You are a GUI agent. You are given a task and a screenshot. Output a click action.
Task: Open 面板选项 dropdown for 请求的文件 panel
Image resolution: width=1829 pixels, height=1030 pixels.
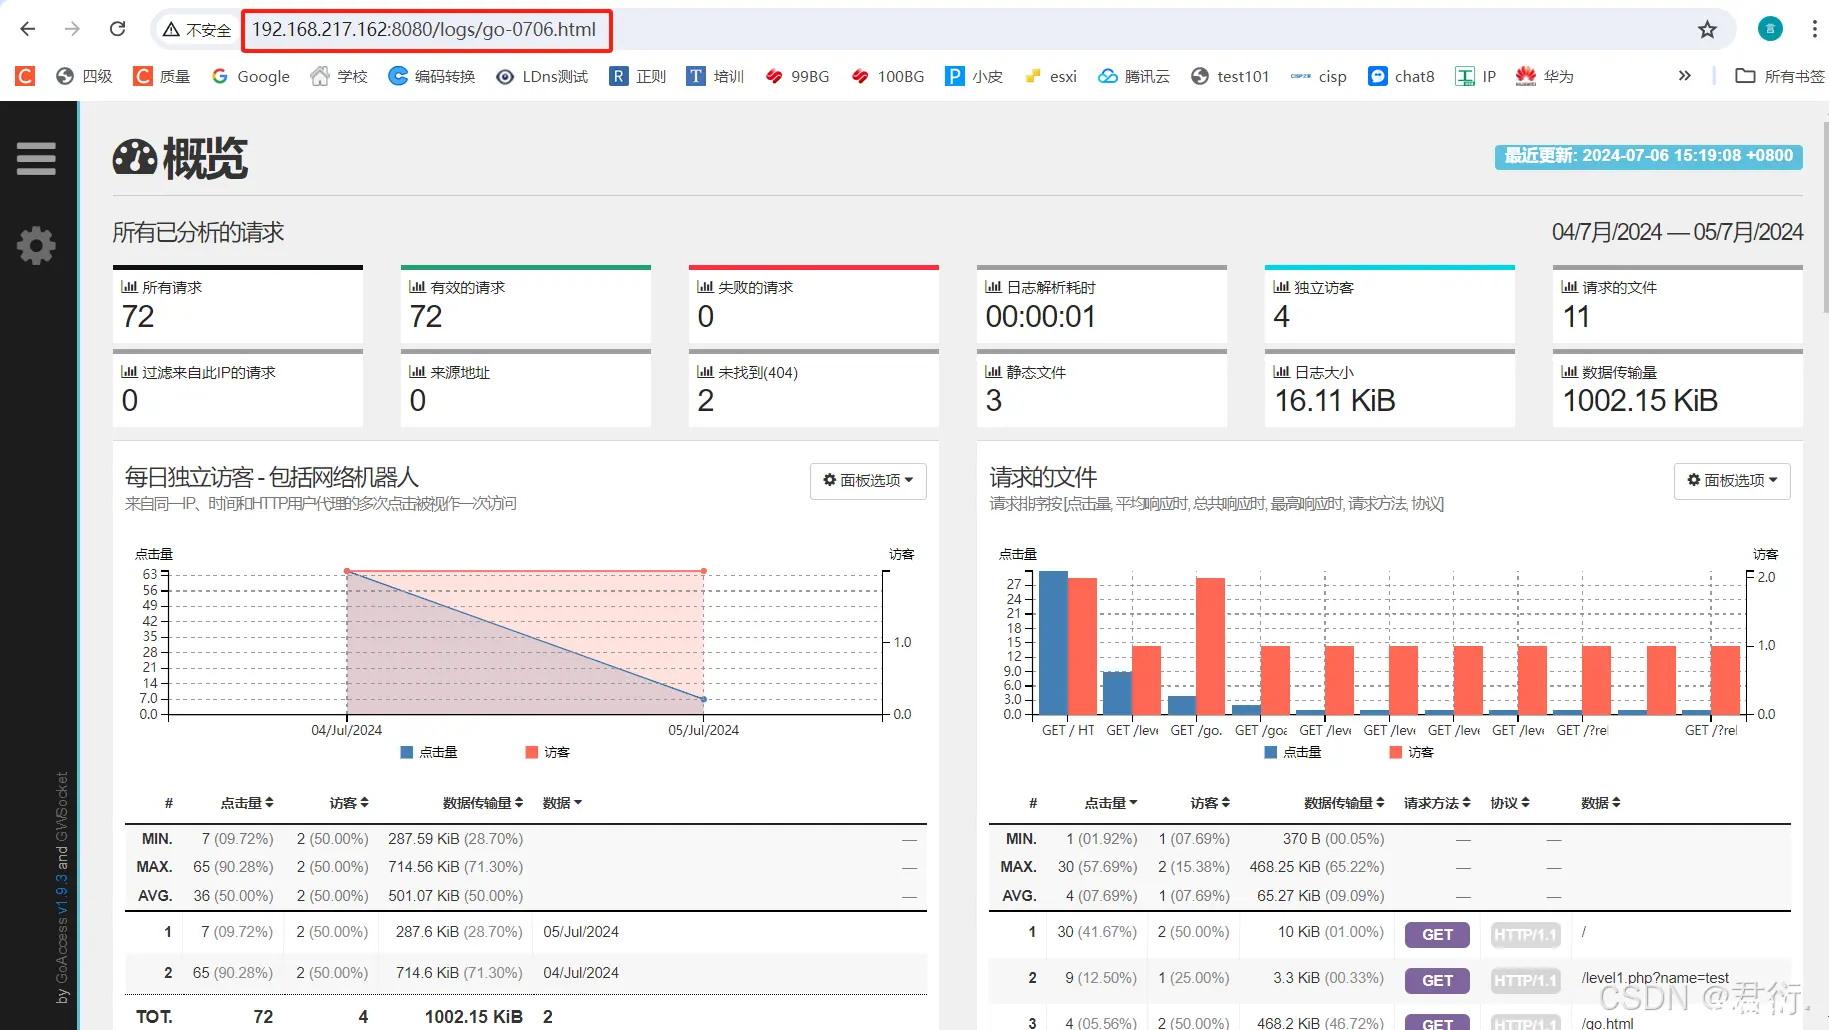pos(1732,480)
